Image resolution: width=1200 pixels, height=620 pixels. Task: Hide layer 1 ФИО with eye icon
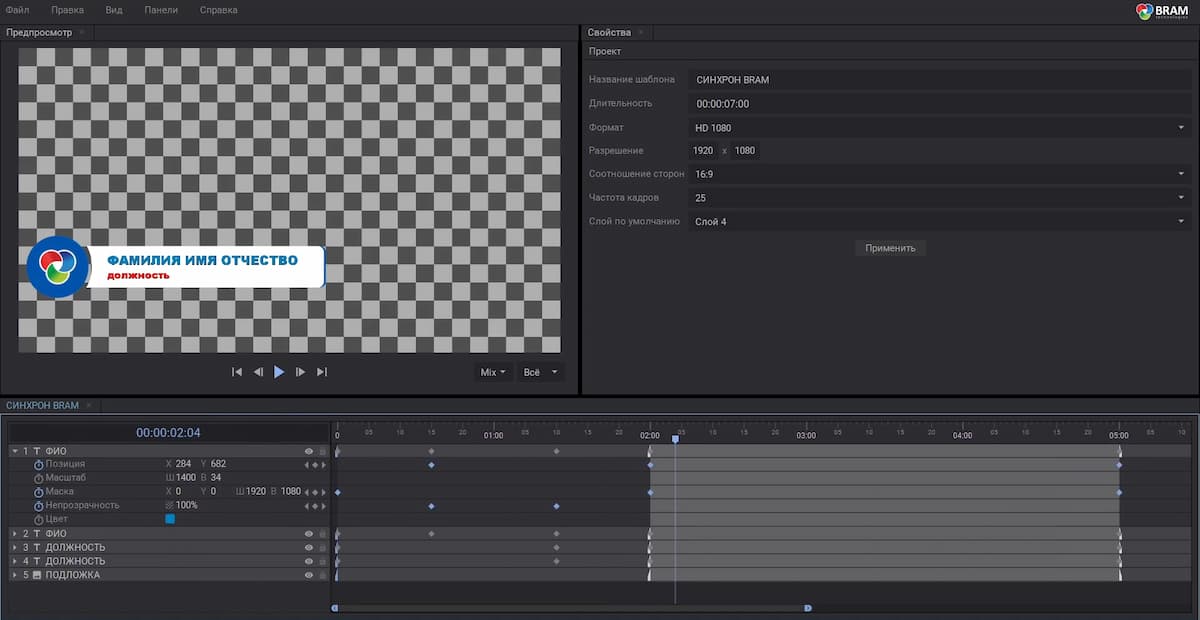(309, 452)
